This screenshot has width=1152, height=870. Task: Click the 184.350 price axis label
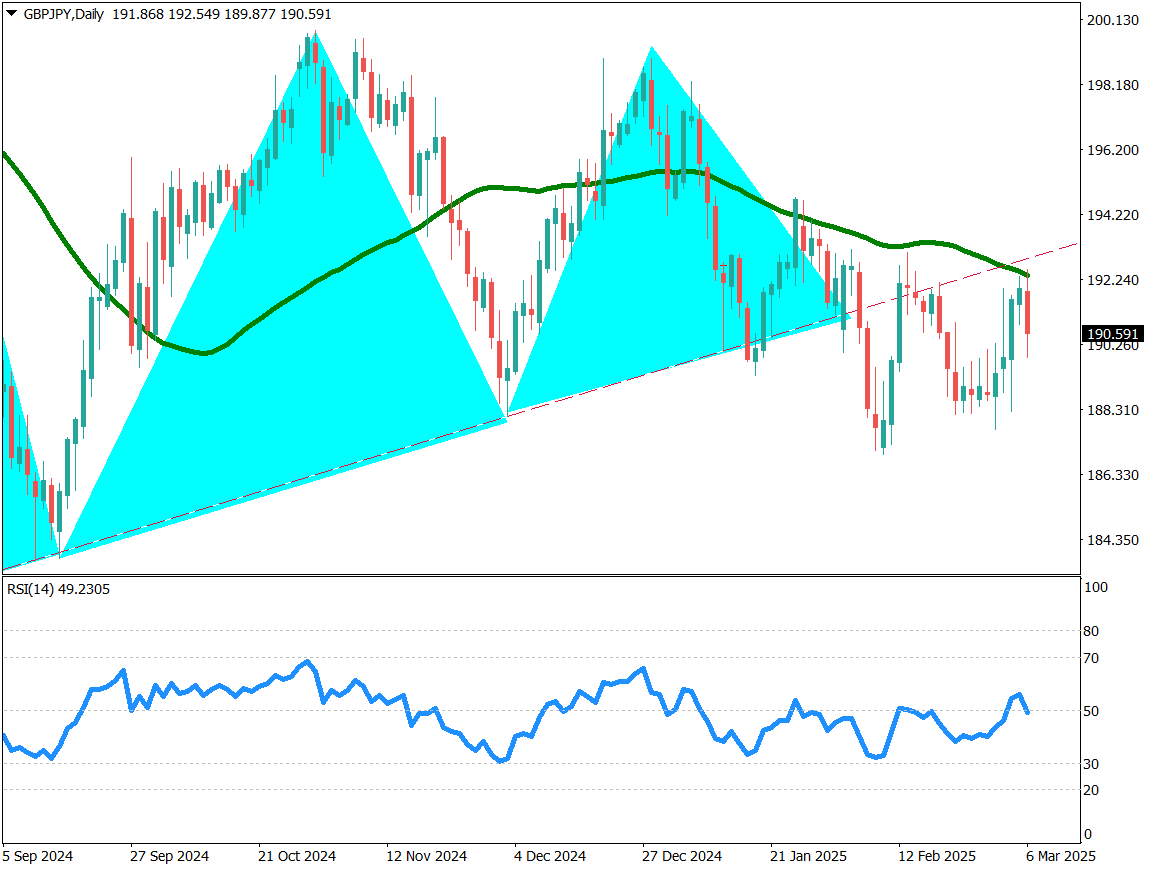1112,540
